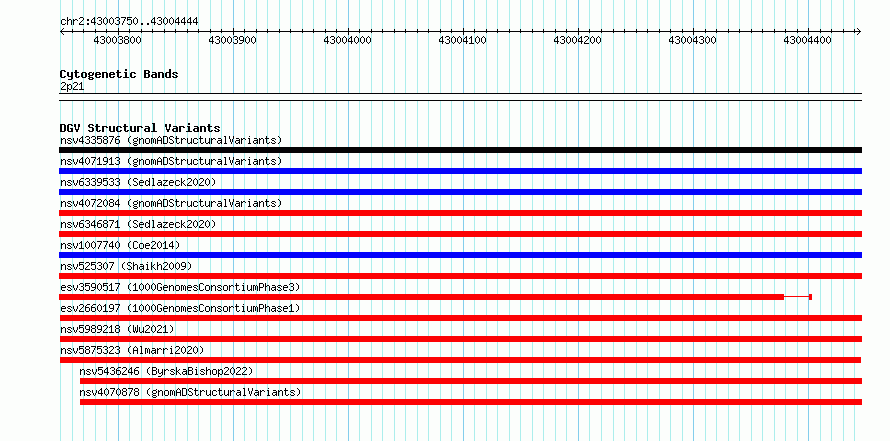Screen dimensions: 890x441
Task: Select the red nsv5436246 variant bar
Action: [x=471, y=381]
